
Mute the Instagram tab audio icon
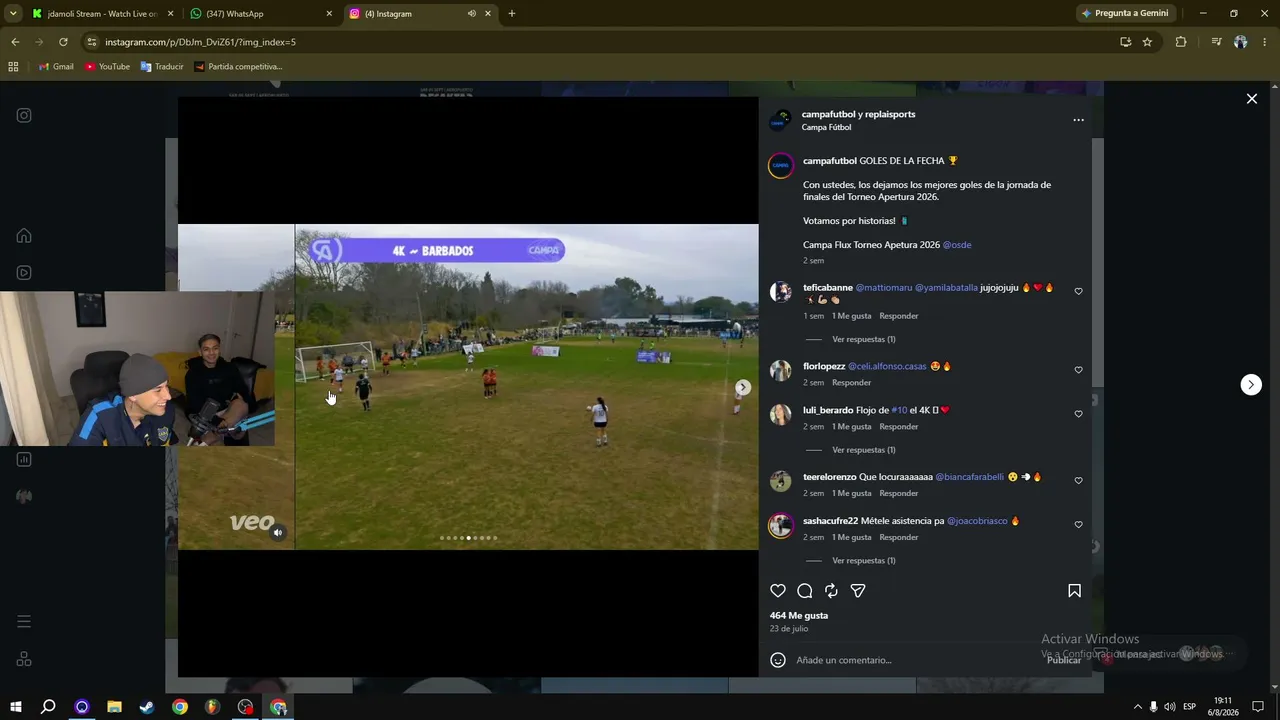coord(471,14)
